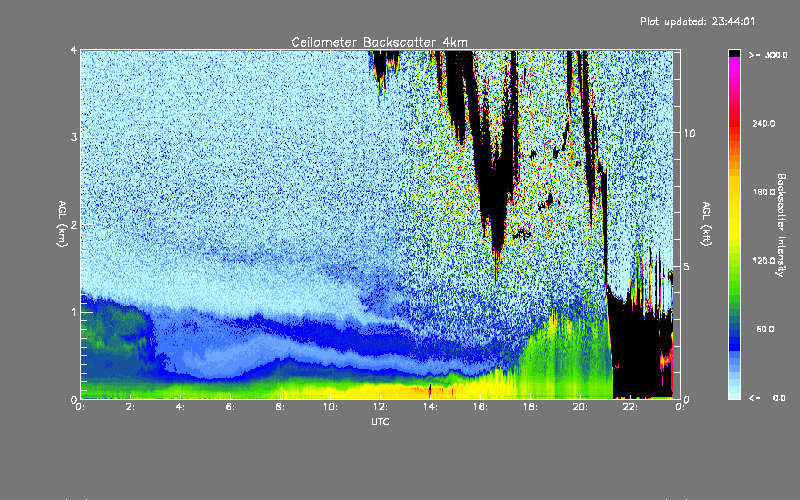Image resolution: width=800 pixels, height=500 pixels.
Task: Click the "14:" UTC time tick label
Action: click(430, 407)
